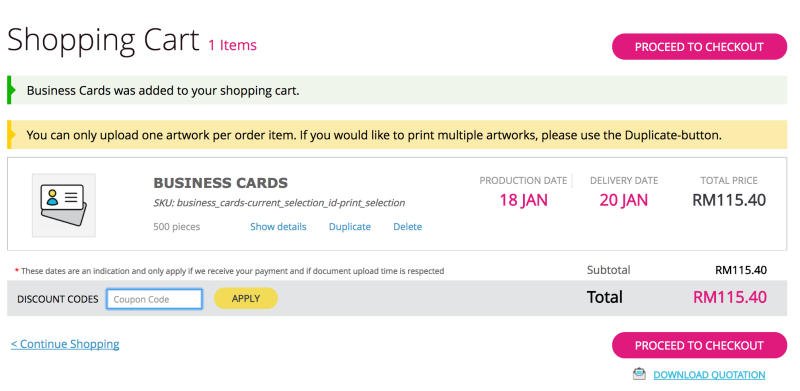Viewport: 800px width, 391px height.
Task: Open the Download Quotation link
Action: coord(709,375)
